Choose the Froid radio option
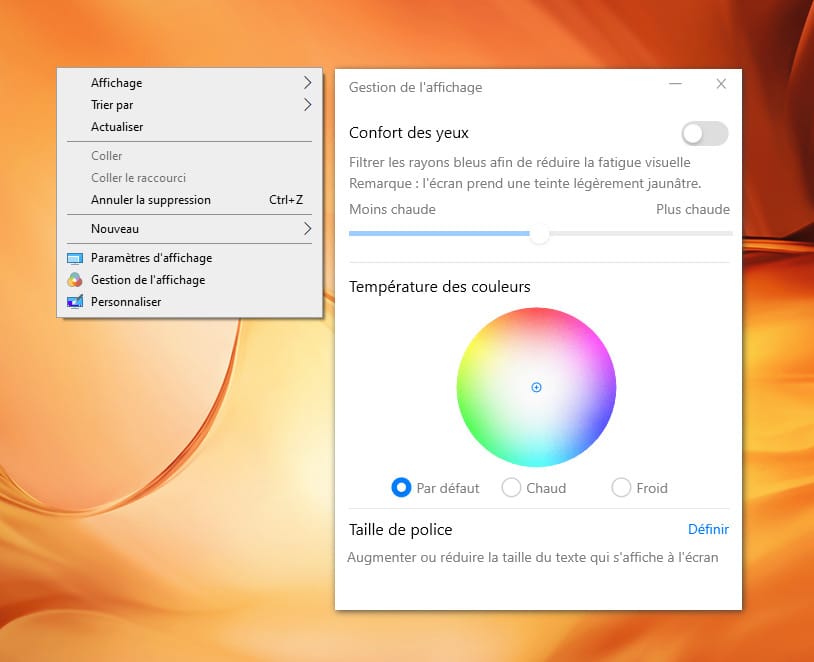Image resolution: width=814 pixels, height=662 pixels. tap(621, 488)
